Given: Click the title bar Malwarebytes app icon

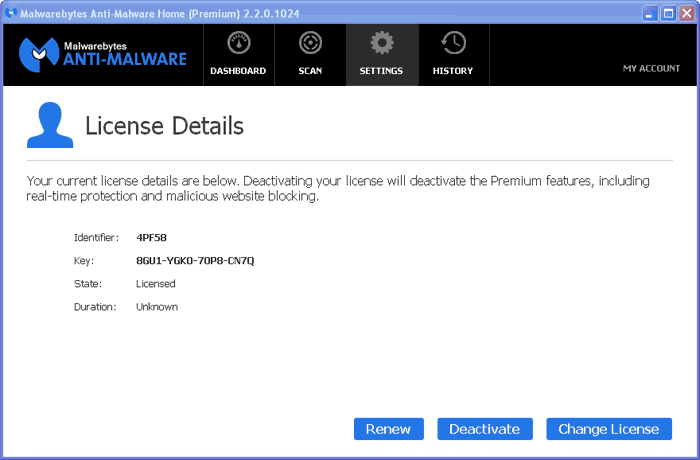Looking at the screenshot, I should (x=10, y=13).
